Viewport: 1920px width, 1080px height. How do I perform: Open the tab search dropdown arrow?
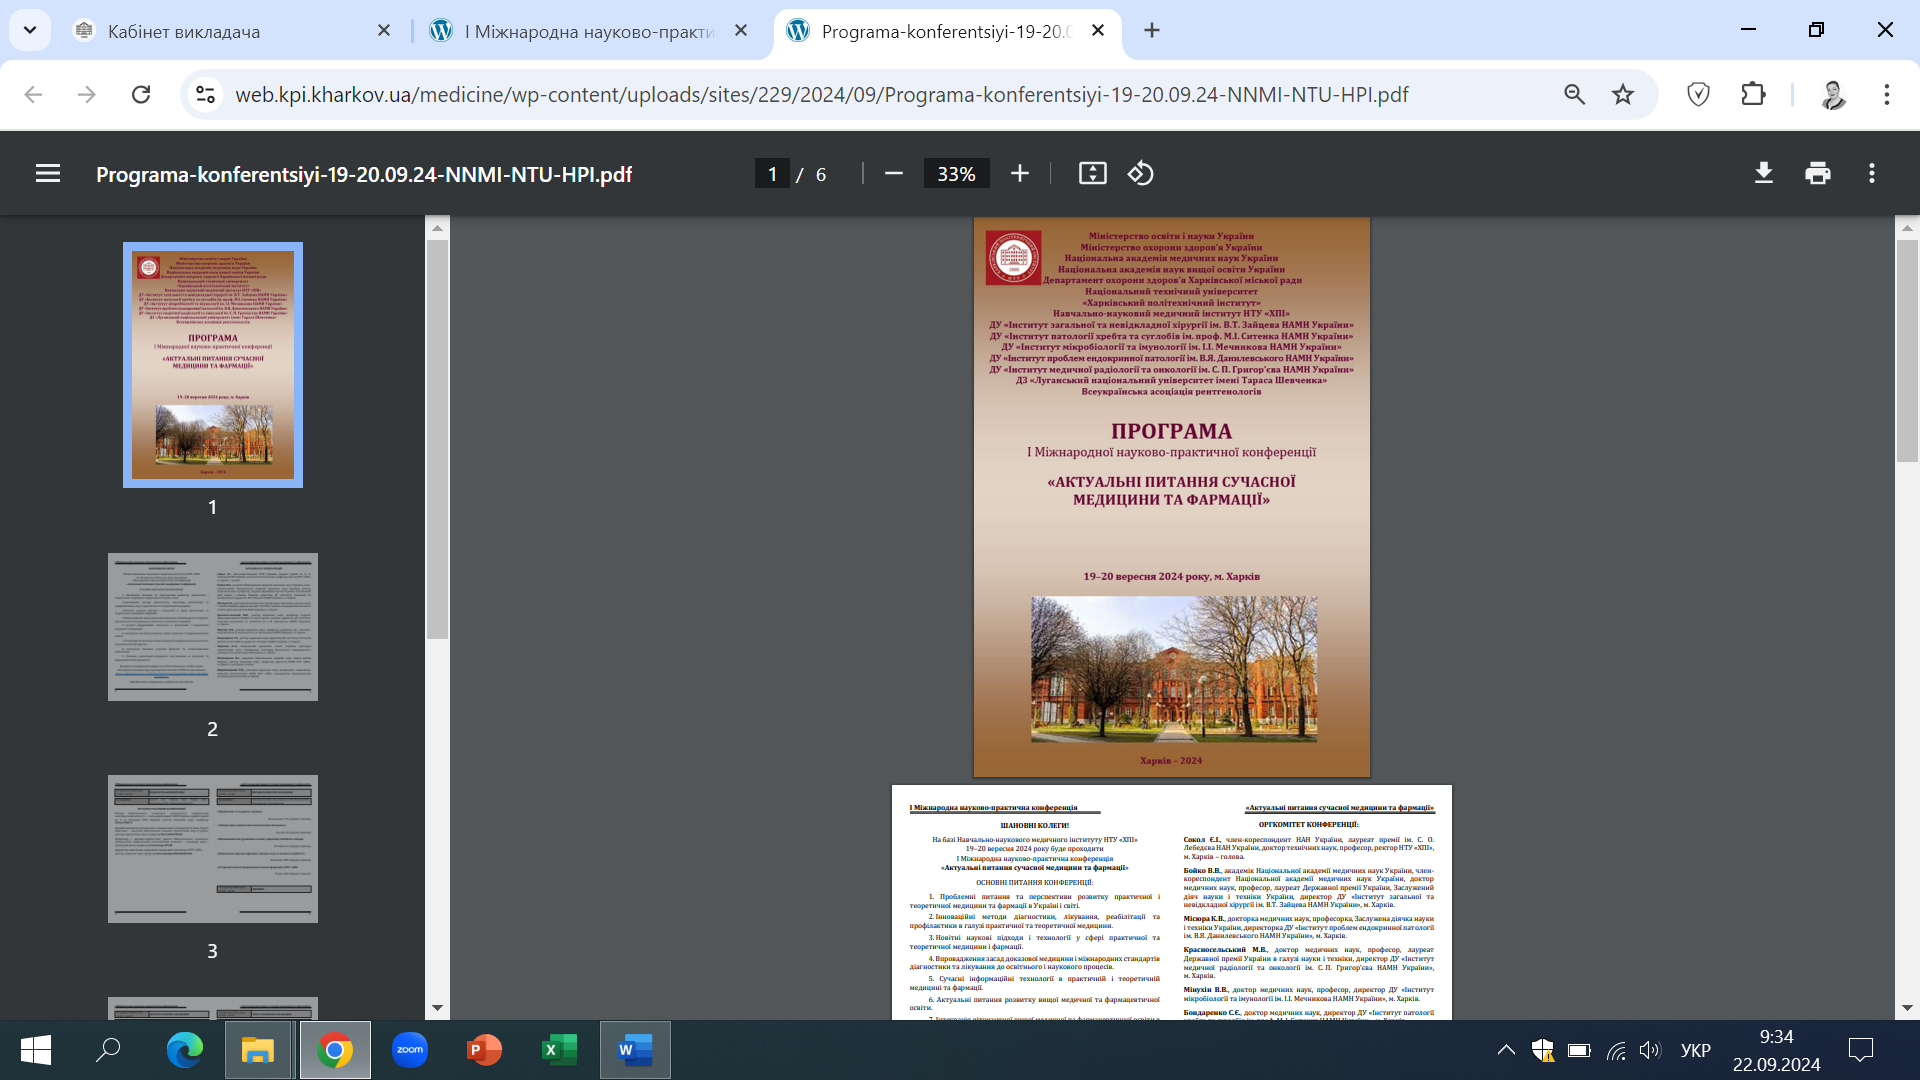click(x=30, y=30)
